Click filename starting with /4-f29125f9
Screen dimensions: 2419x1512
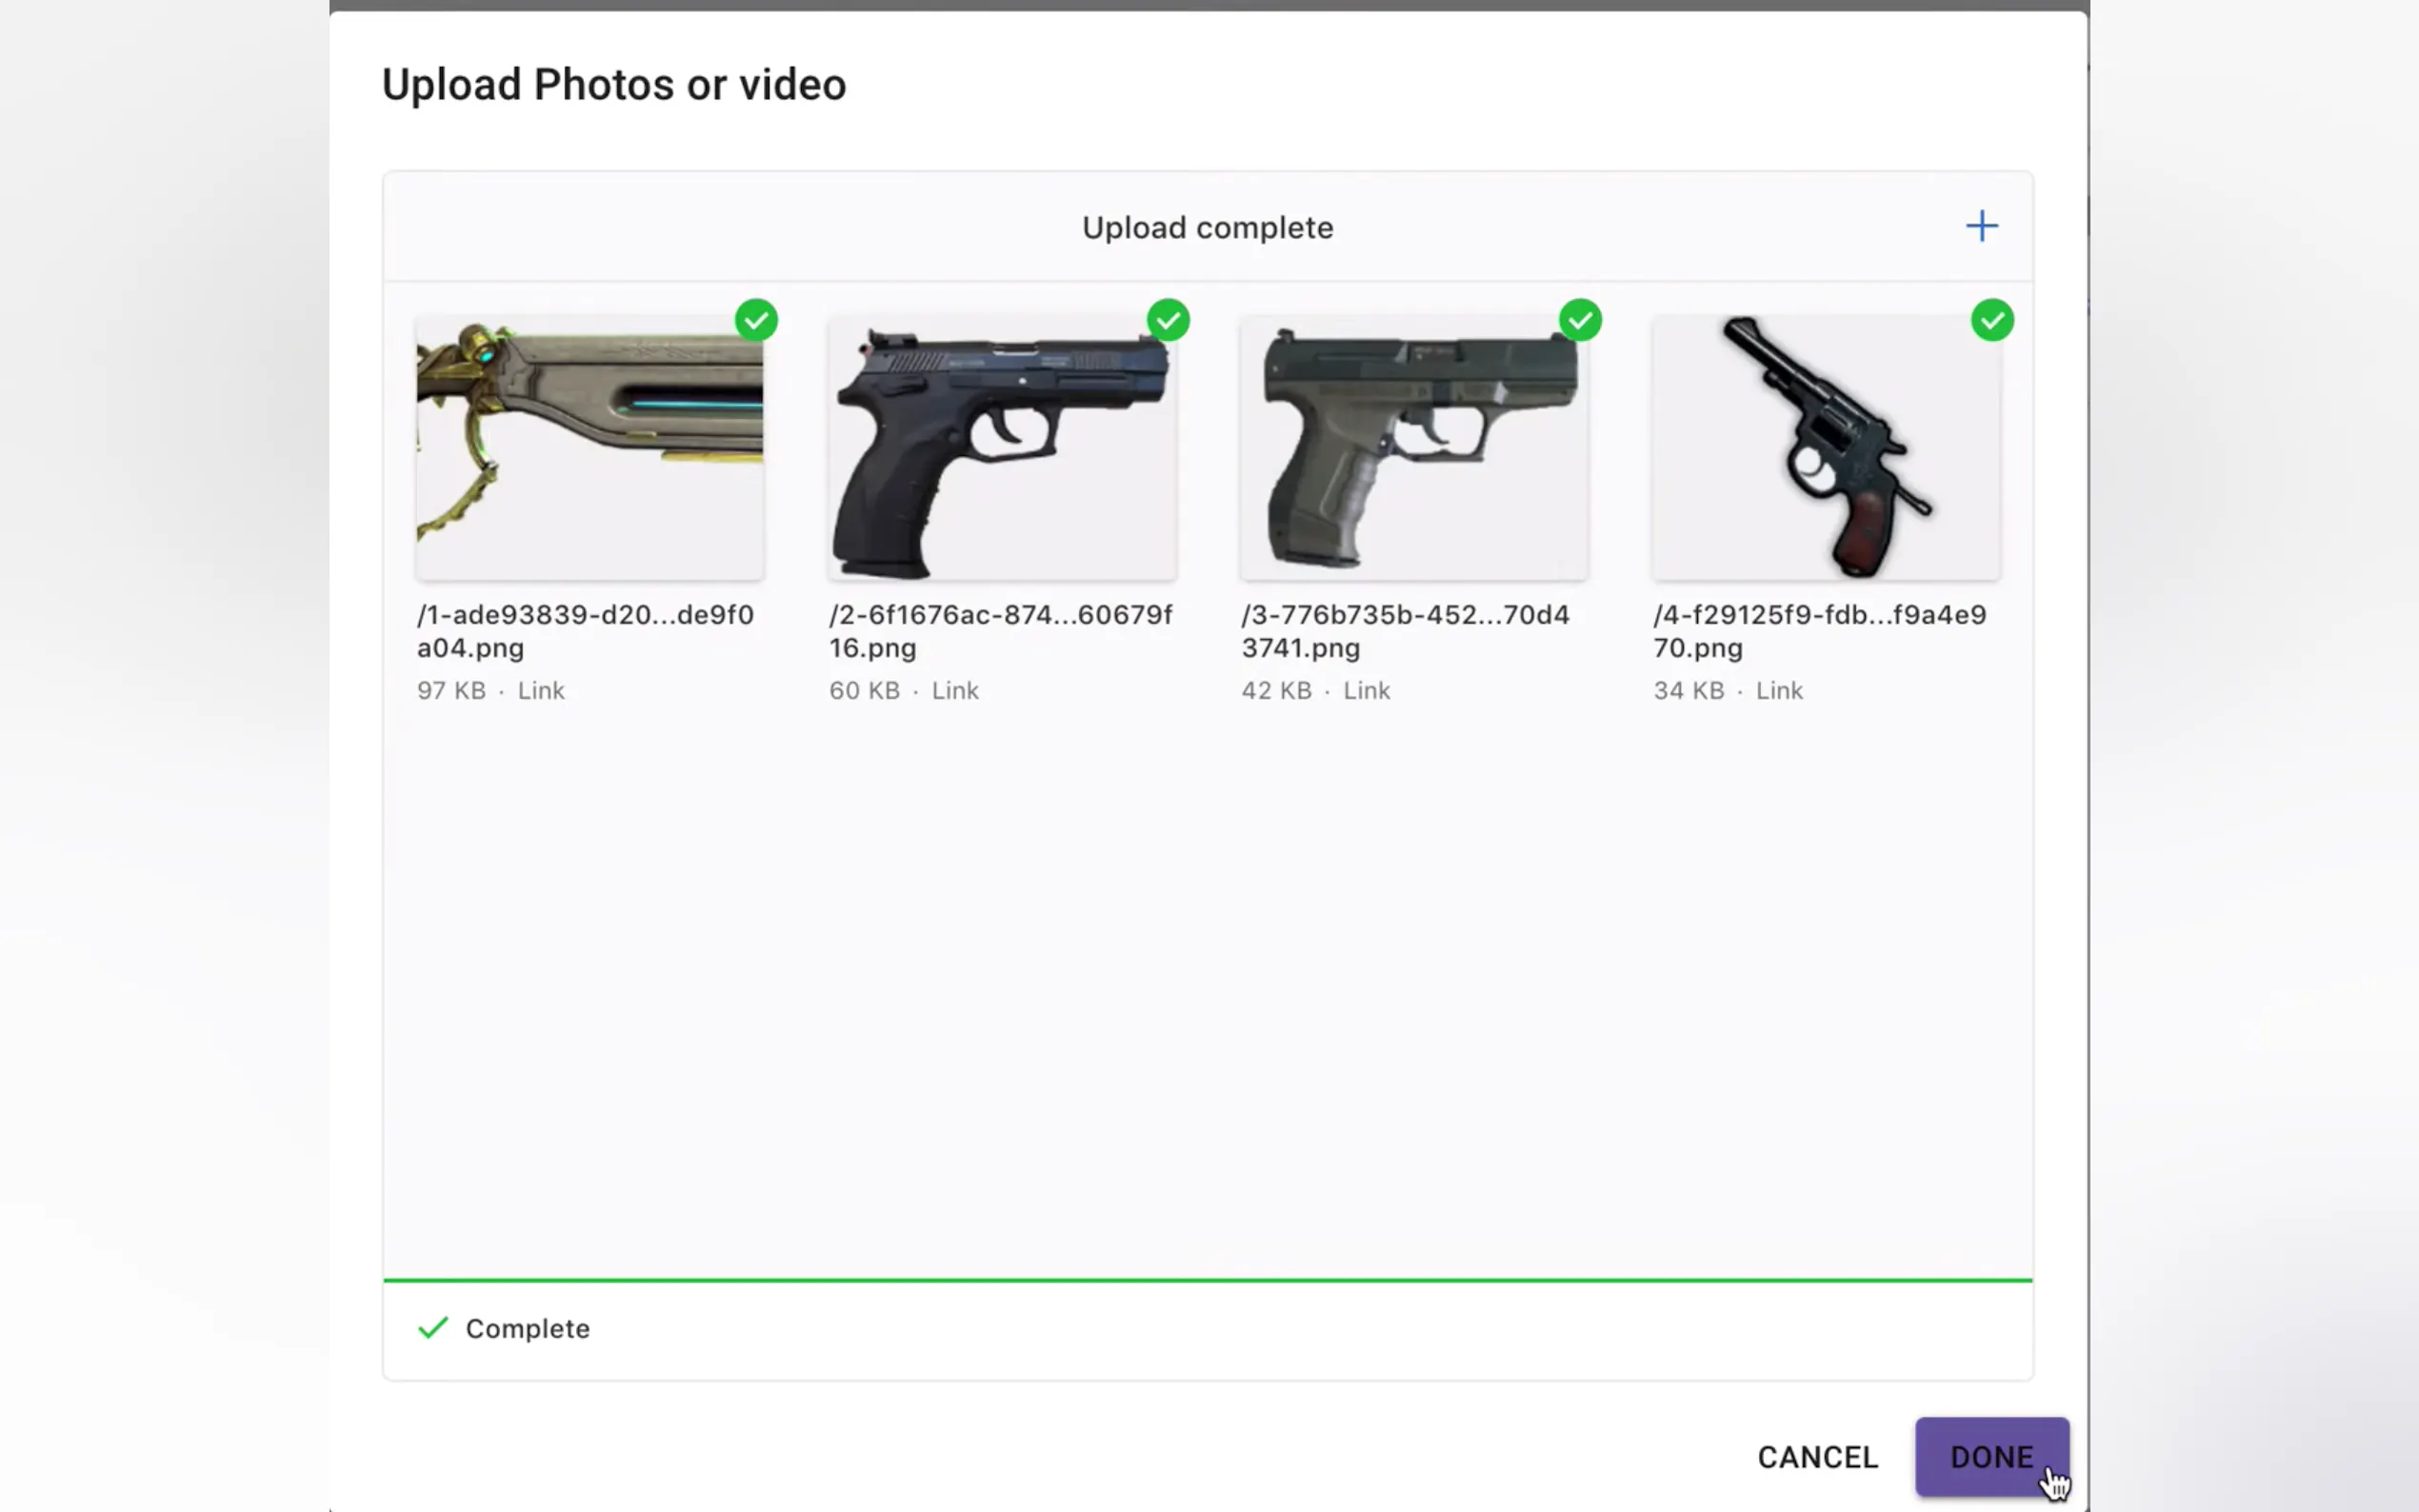tap(1819, 631)
